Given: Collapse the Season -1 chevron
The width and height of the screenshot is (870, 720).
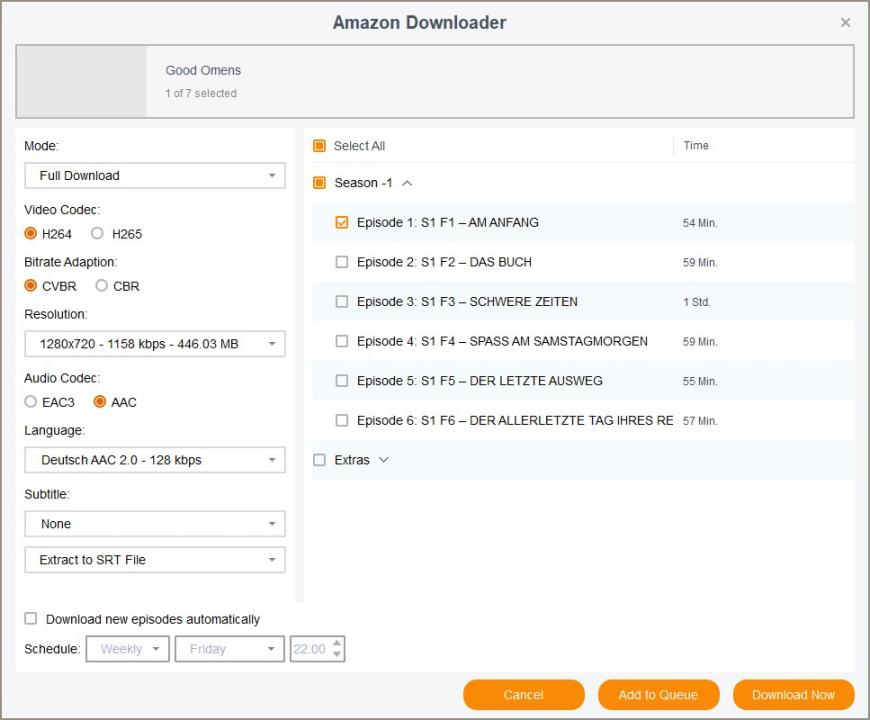Looking at the screenshot, I should pyautogui.click(x=407, y=183).
